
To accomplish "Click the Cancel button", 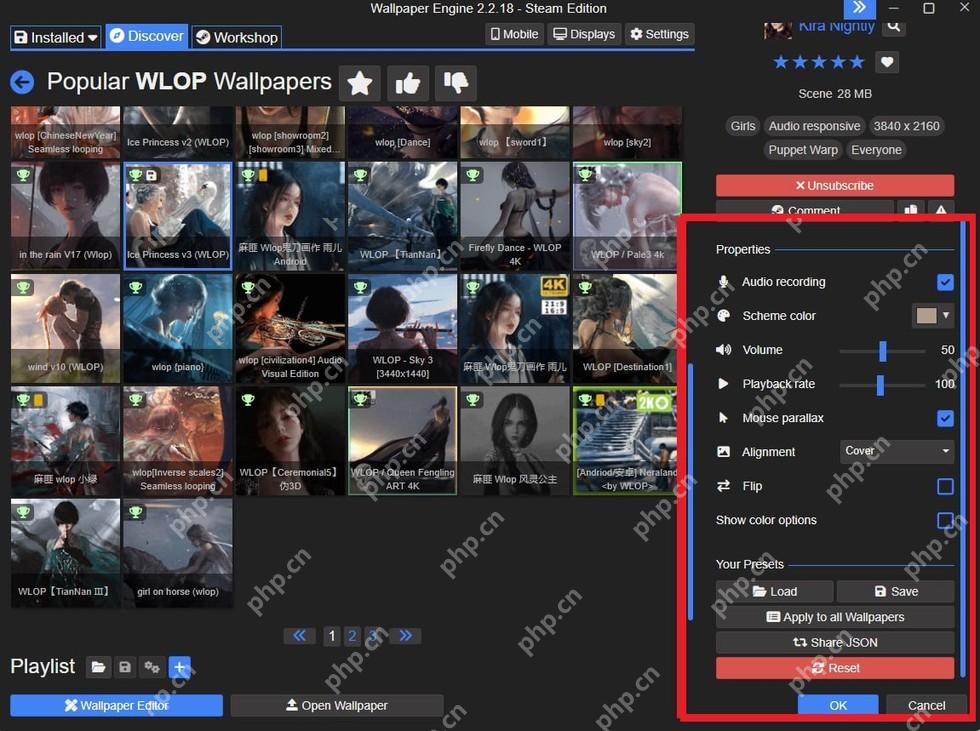I will [926, 705].
